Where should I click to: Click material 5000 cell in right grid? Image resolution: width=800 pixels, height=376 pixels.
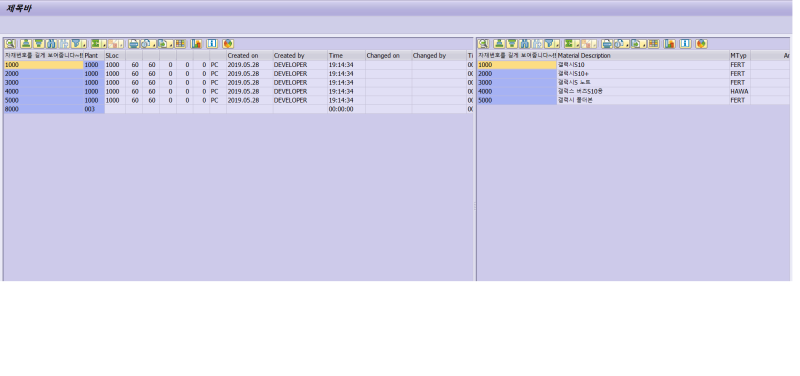[516, 101]
